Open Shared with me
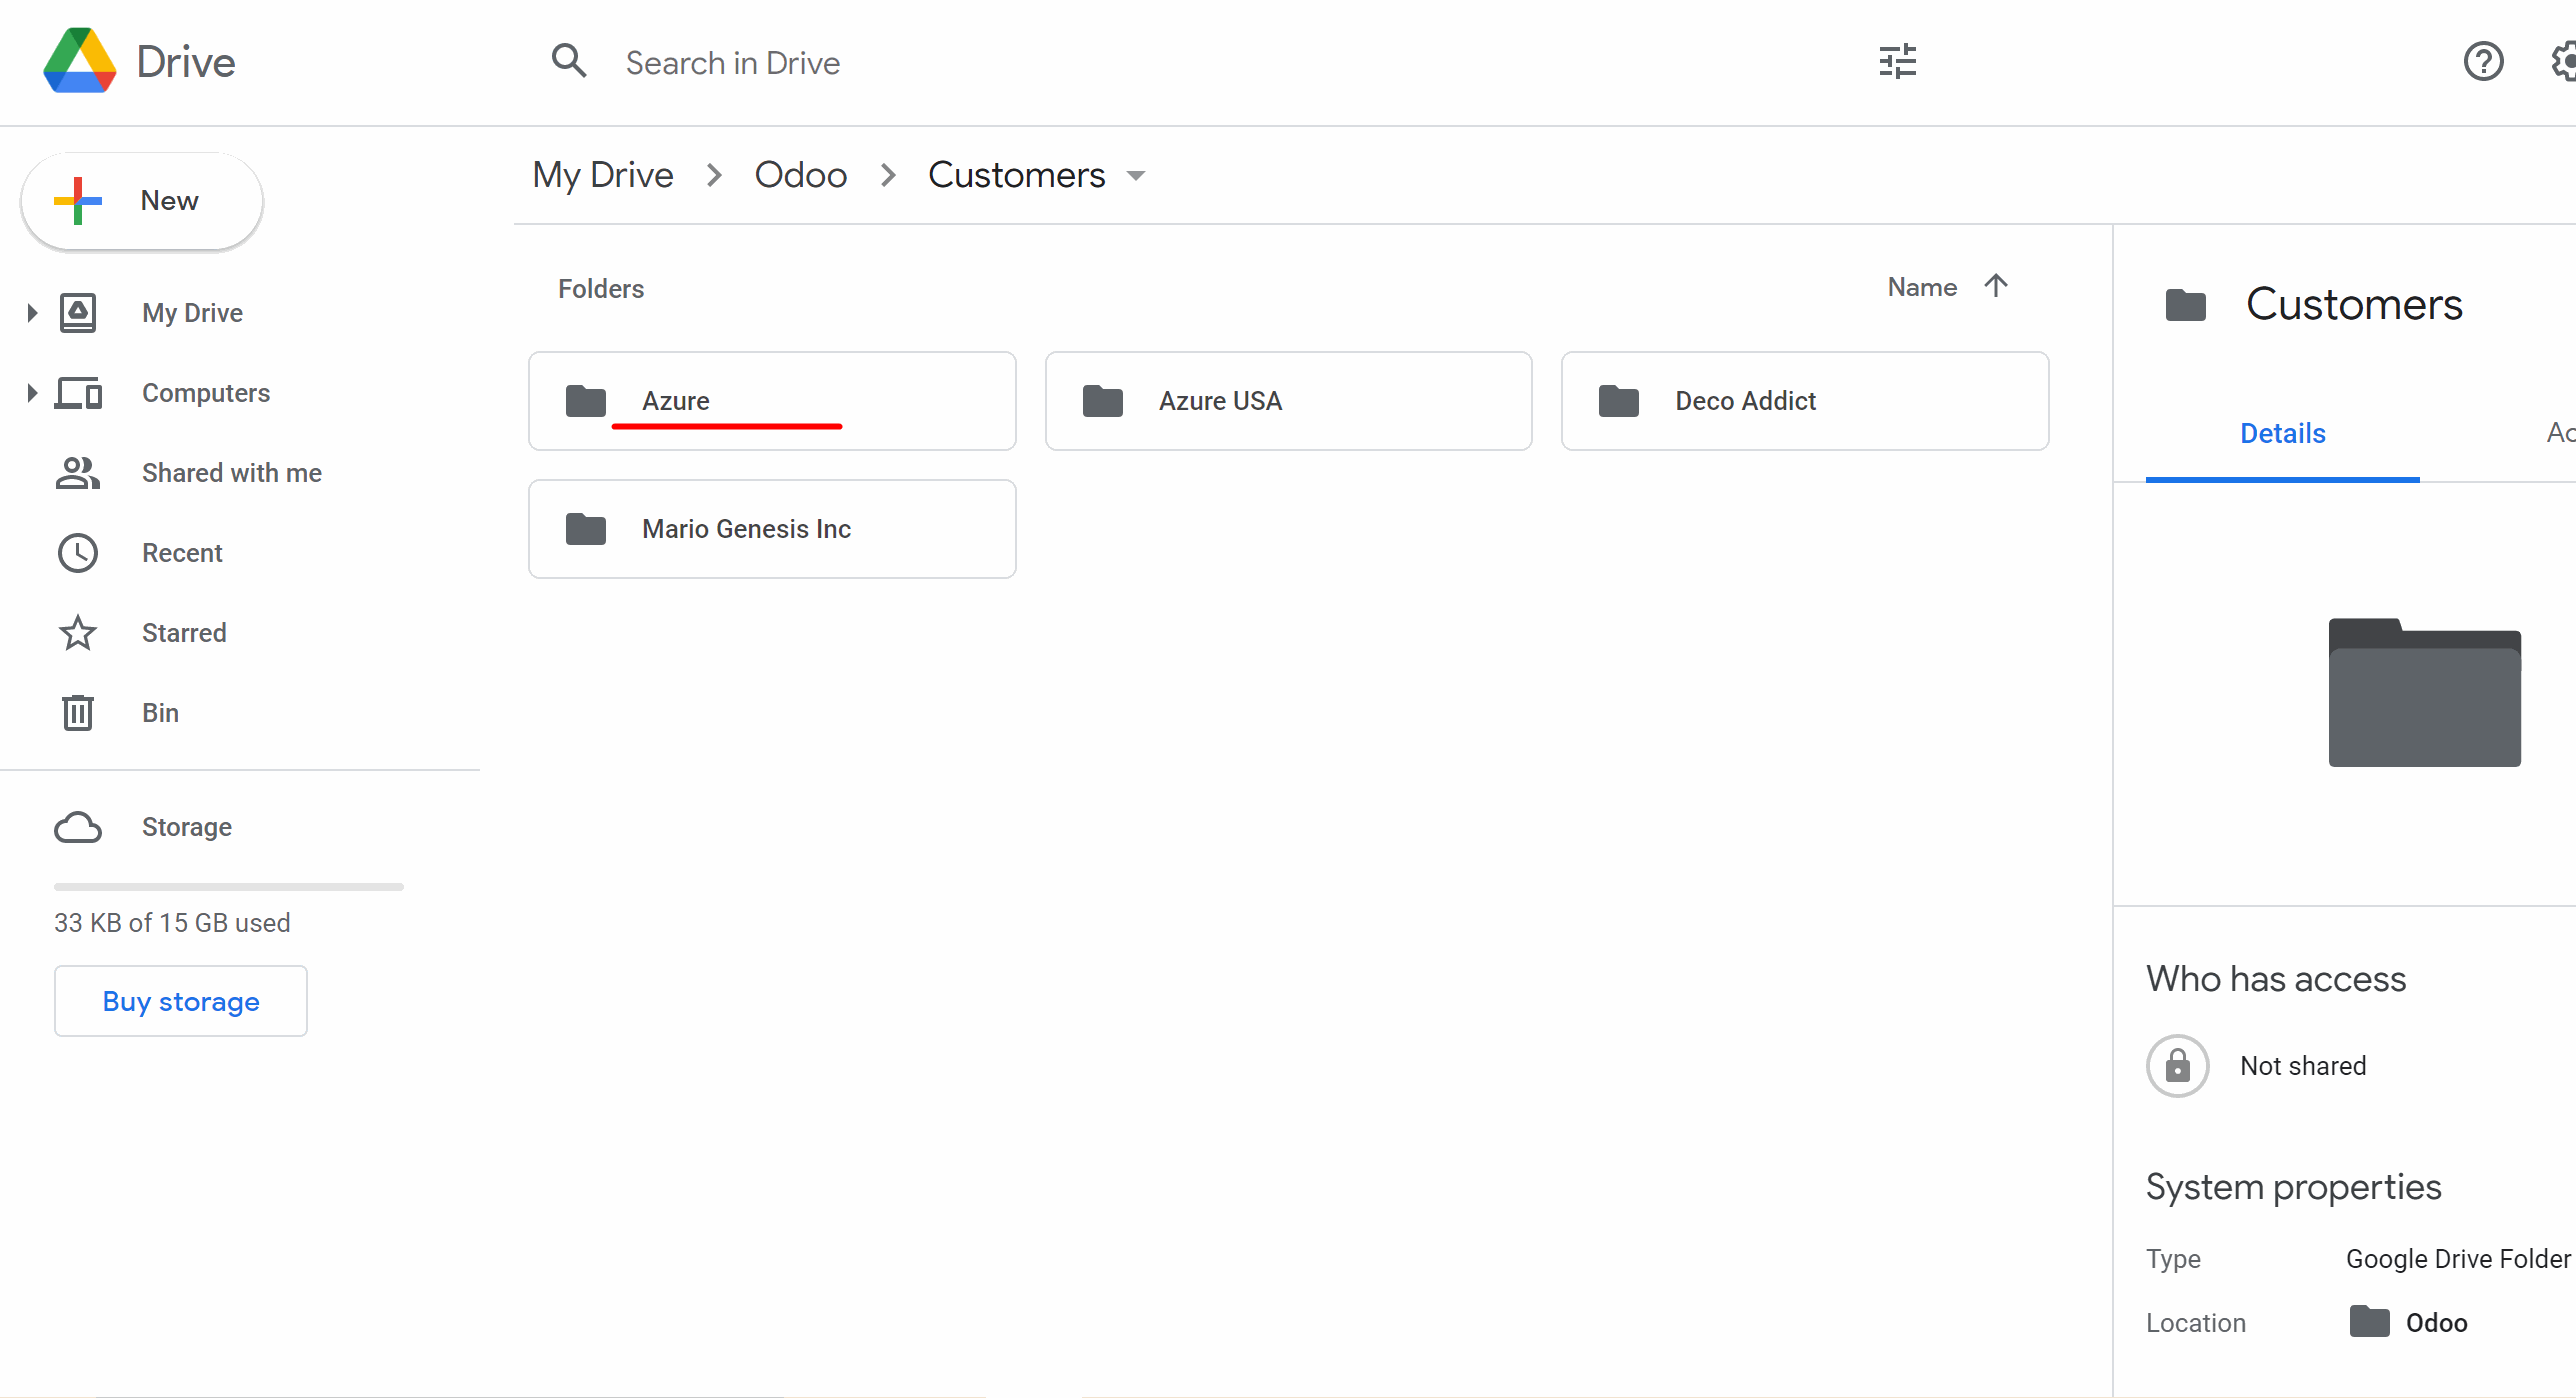 click(x=232, y=473)
